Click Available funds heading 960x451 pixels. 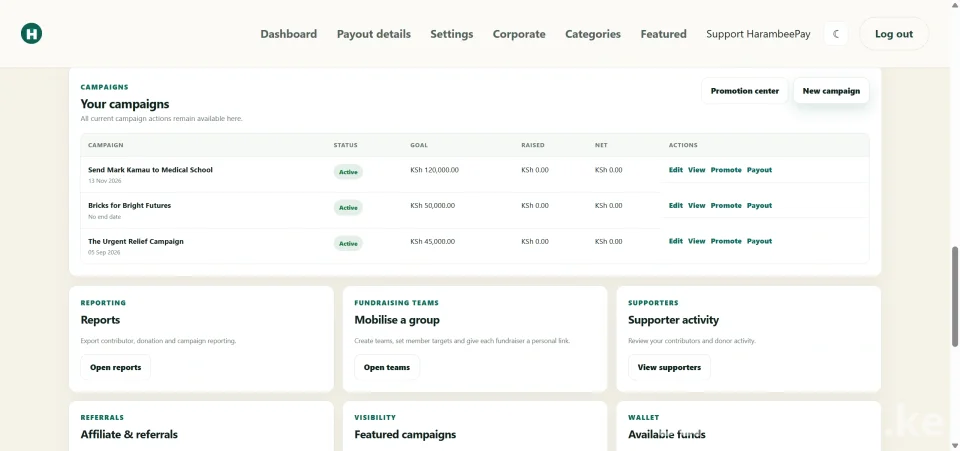[x=667, y=434]
